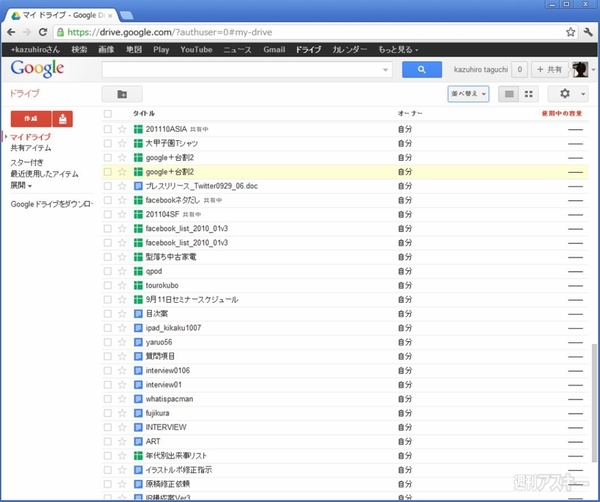Click the マイ ドライブ browser tab

coord(61,15)
